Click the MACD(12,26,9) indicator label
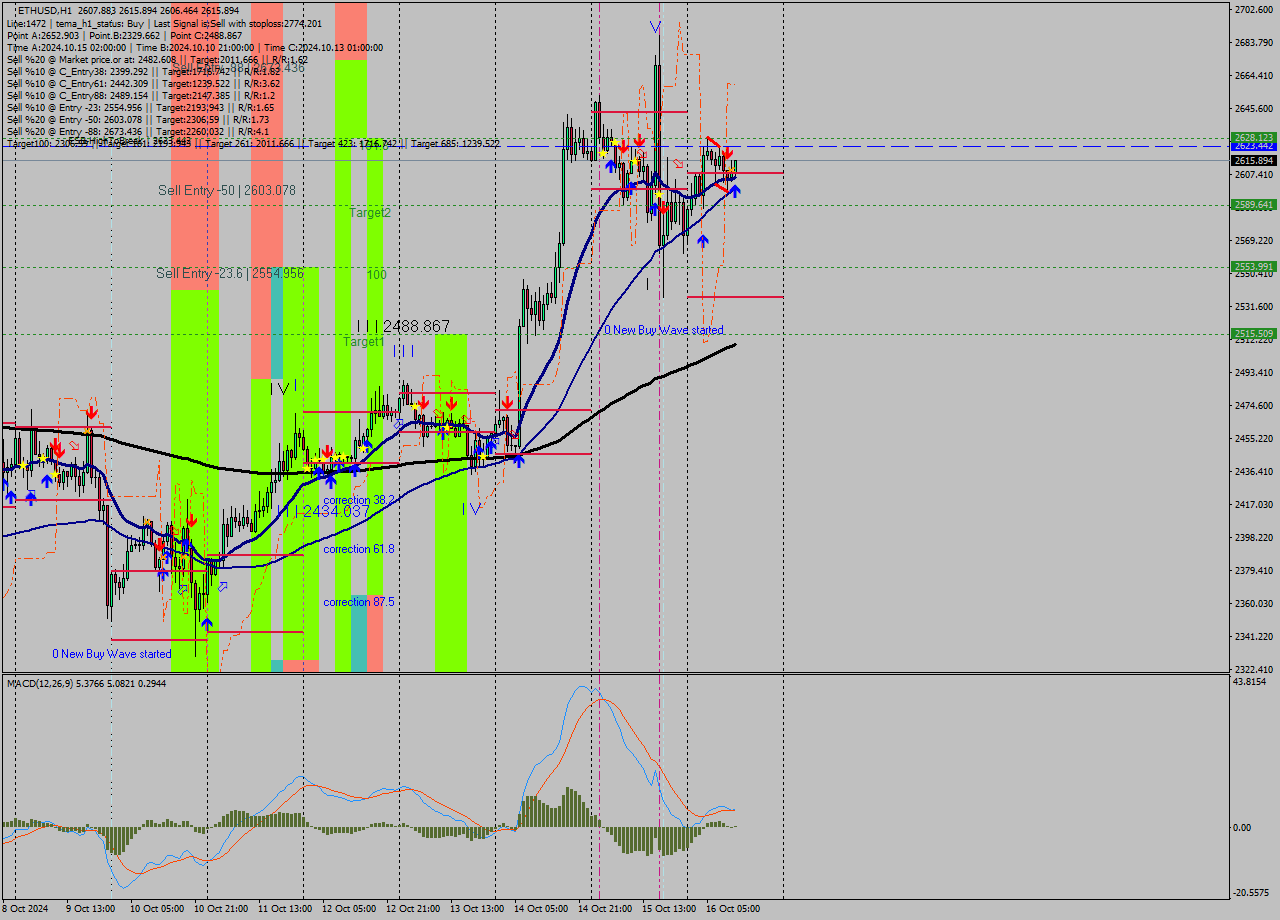This screenshot has height=920, width=1280. click(87, 683)
